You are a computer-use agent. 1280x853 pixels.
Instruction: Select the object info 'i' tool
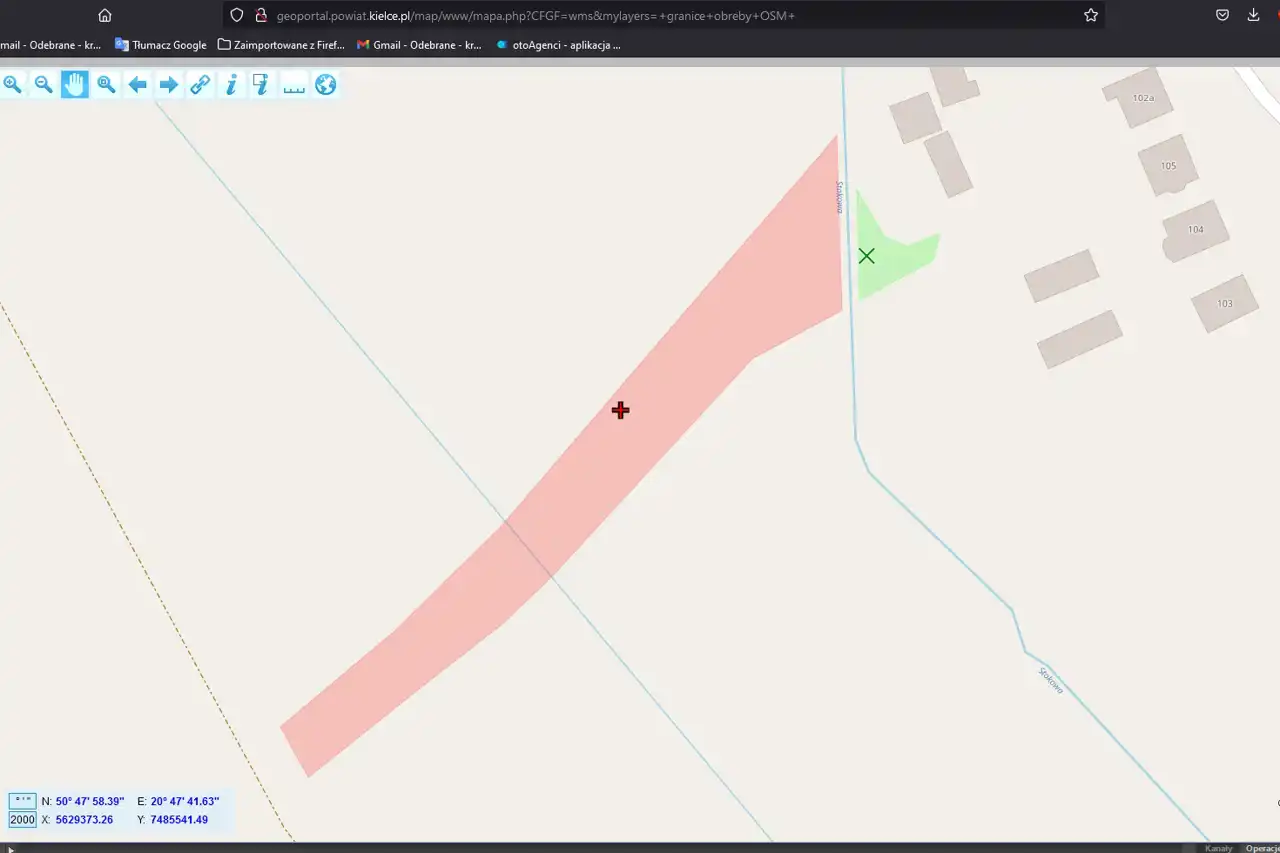tap(231, 85)
